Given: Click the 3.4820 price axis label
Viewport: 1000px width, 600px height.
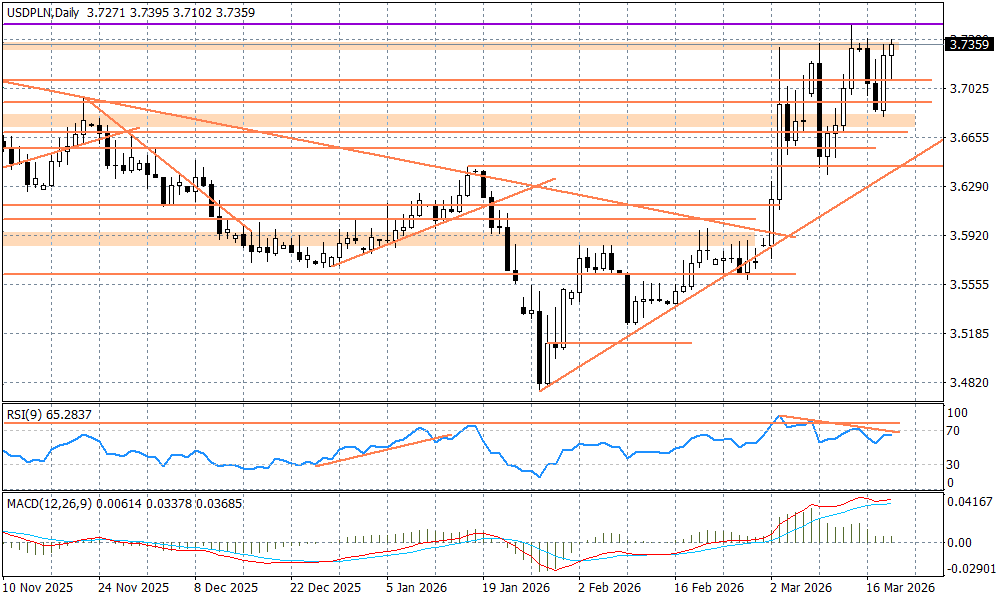Looking at the screenshot, I should (x=969, y=383).
